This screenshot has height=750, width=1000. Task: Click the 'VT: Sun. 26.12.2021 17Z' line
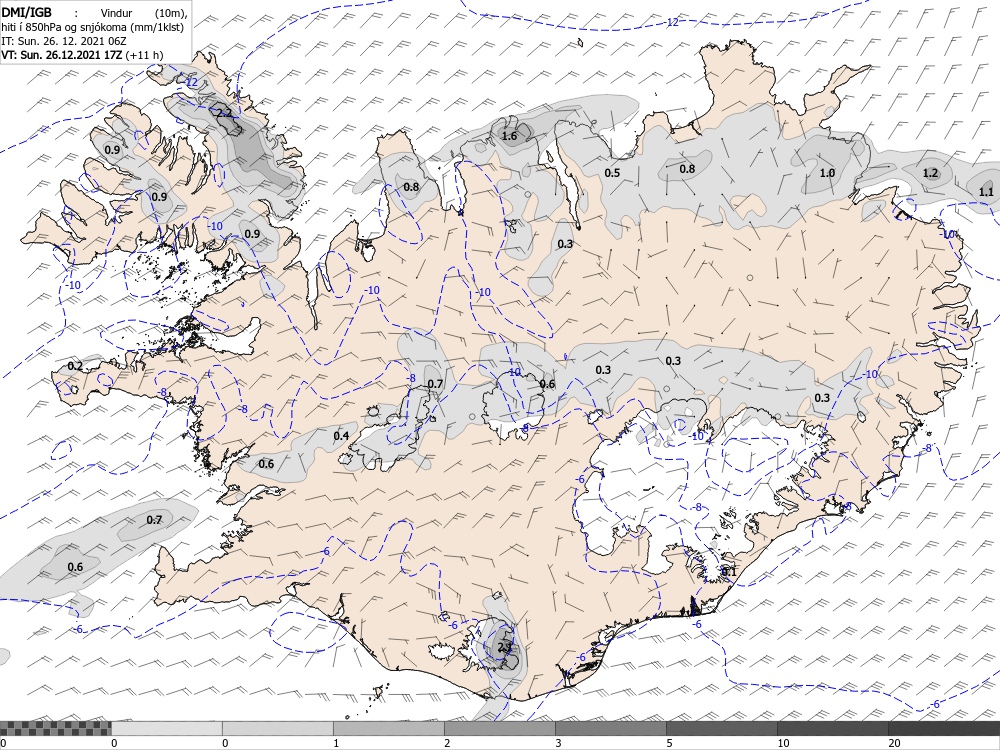click(62, 55)
